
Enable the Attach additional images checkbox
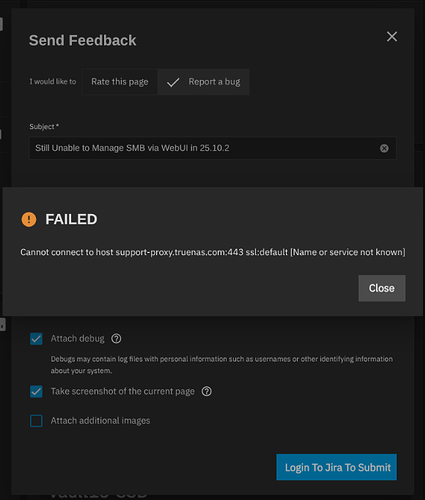[36, 421]
